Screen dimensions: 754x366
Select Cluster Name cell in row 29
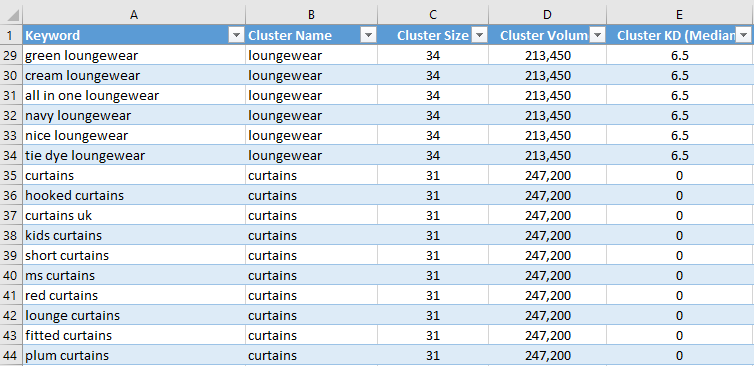coord(311,55)
